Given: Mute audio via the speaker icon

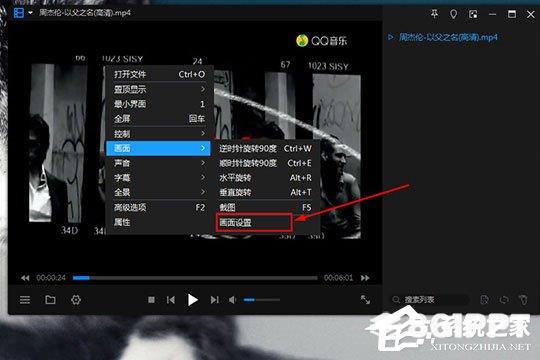Looking at the screenshot, I should (232, 300).
